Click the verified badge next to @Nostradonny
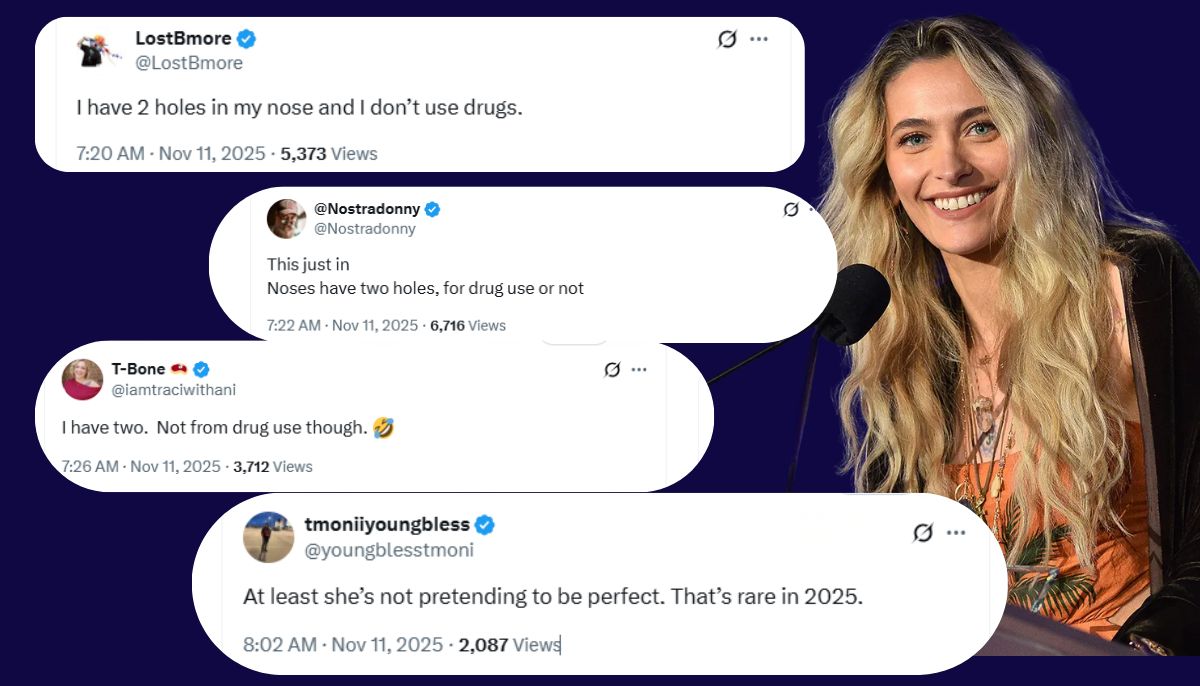Viewport: 1200px width, 686px height. pyautogui.click(x=432, y=209)
